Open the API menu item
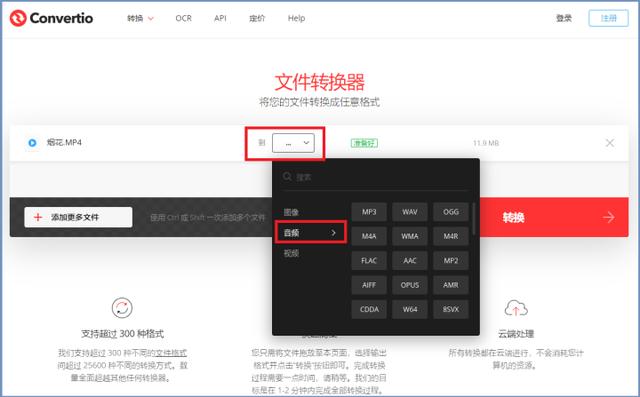 tap(220, 18)
